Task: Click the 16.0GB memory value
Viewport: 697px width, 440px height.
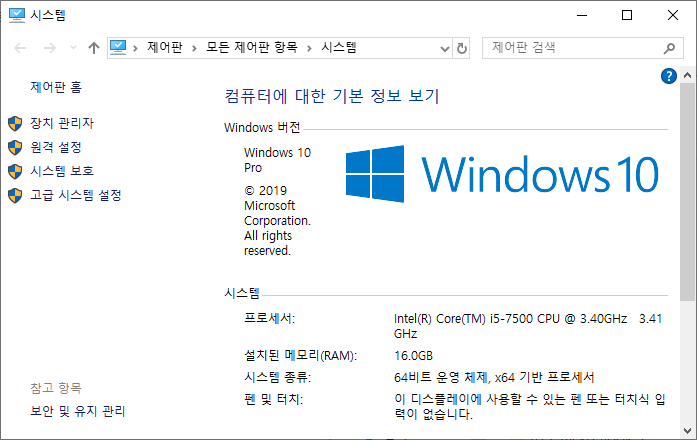Action: (x=413, y=356)
